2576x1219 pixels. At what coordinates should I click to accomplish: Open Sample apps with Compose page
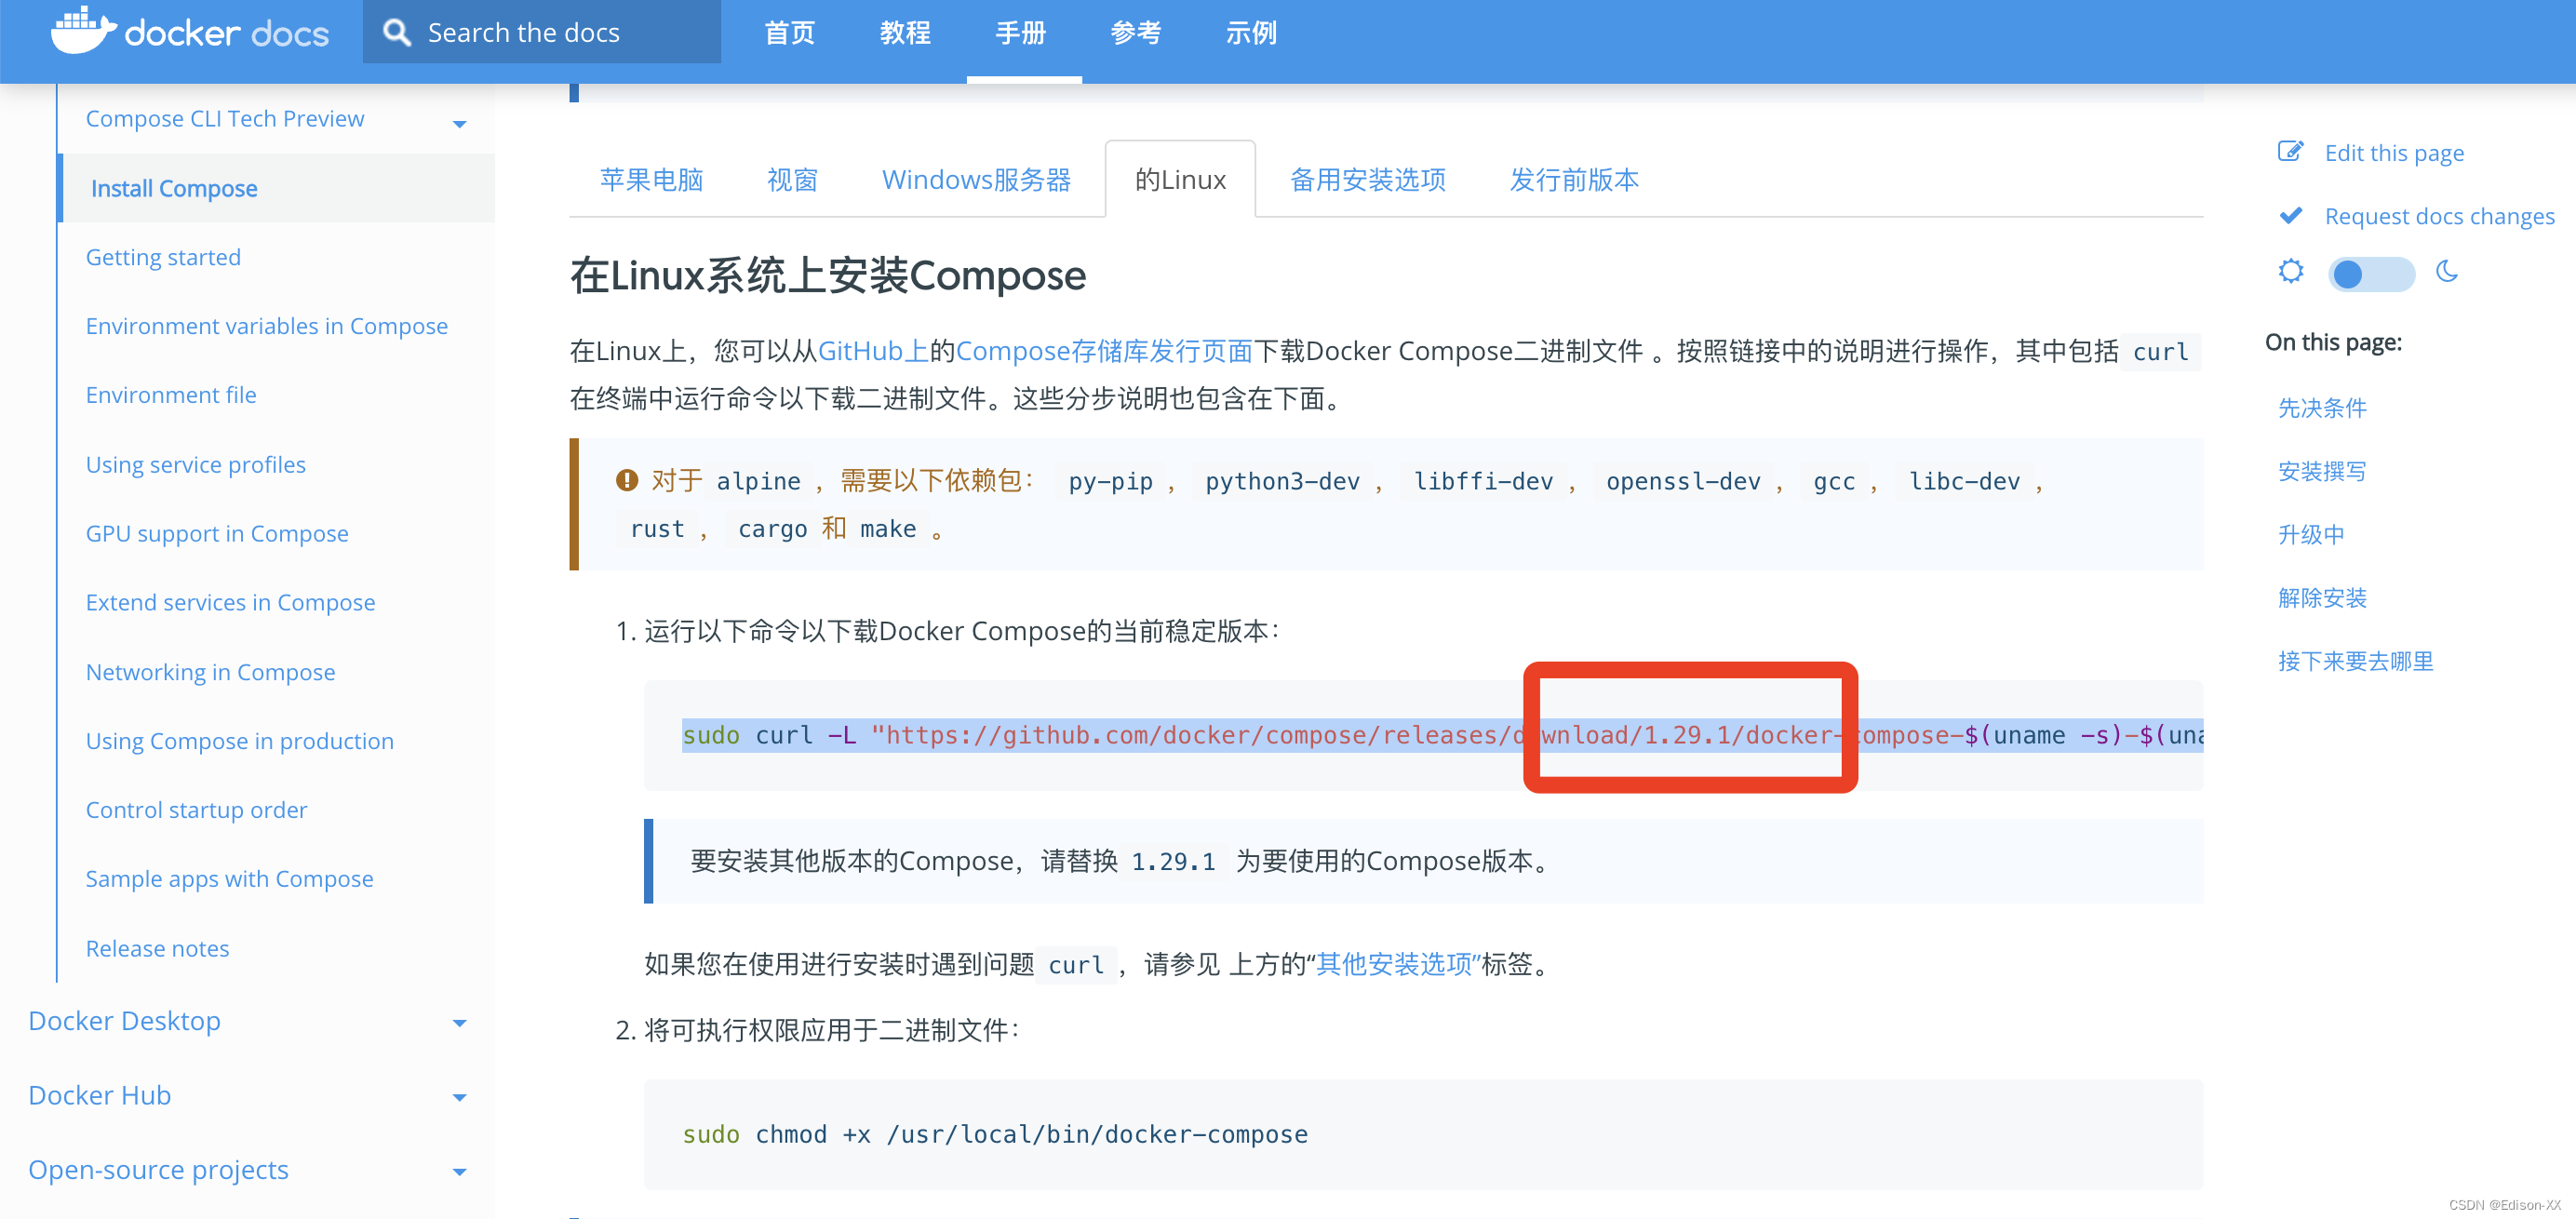[229, 878]
